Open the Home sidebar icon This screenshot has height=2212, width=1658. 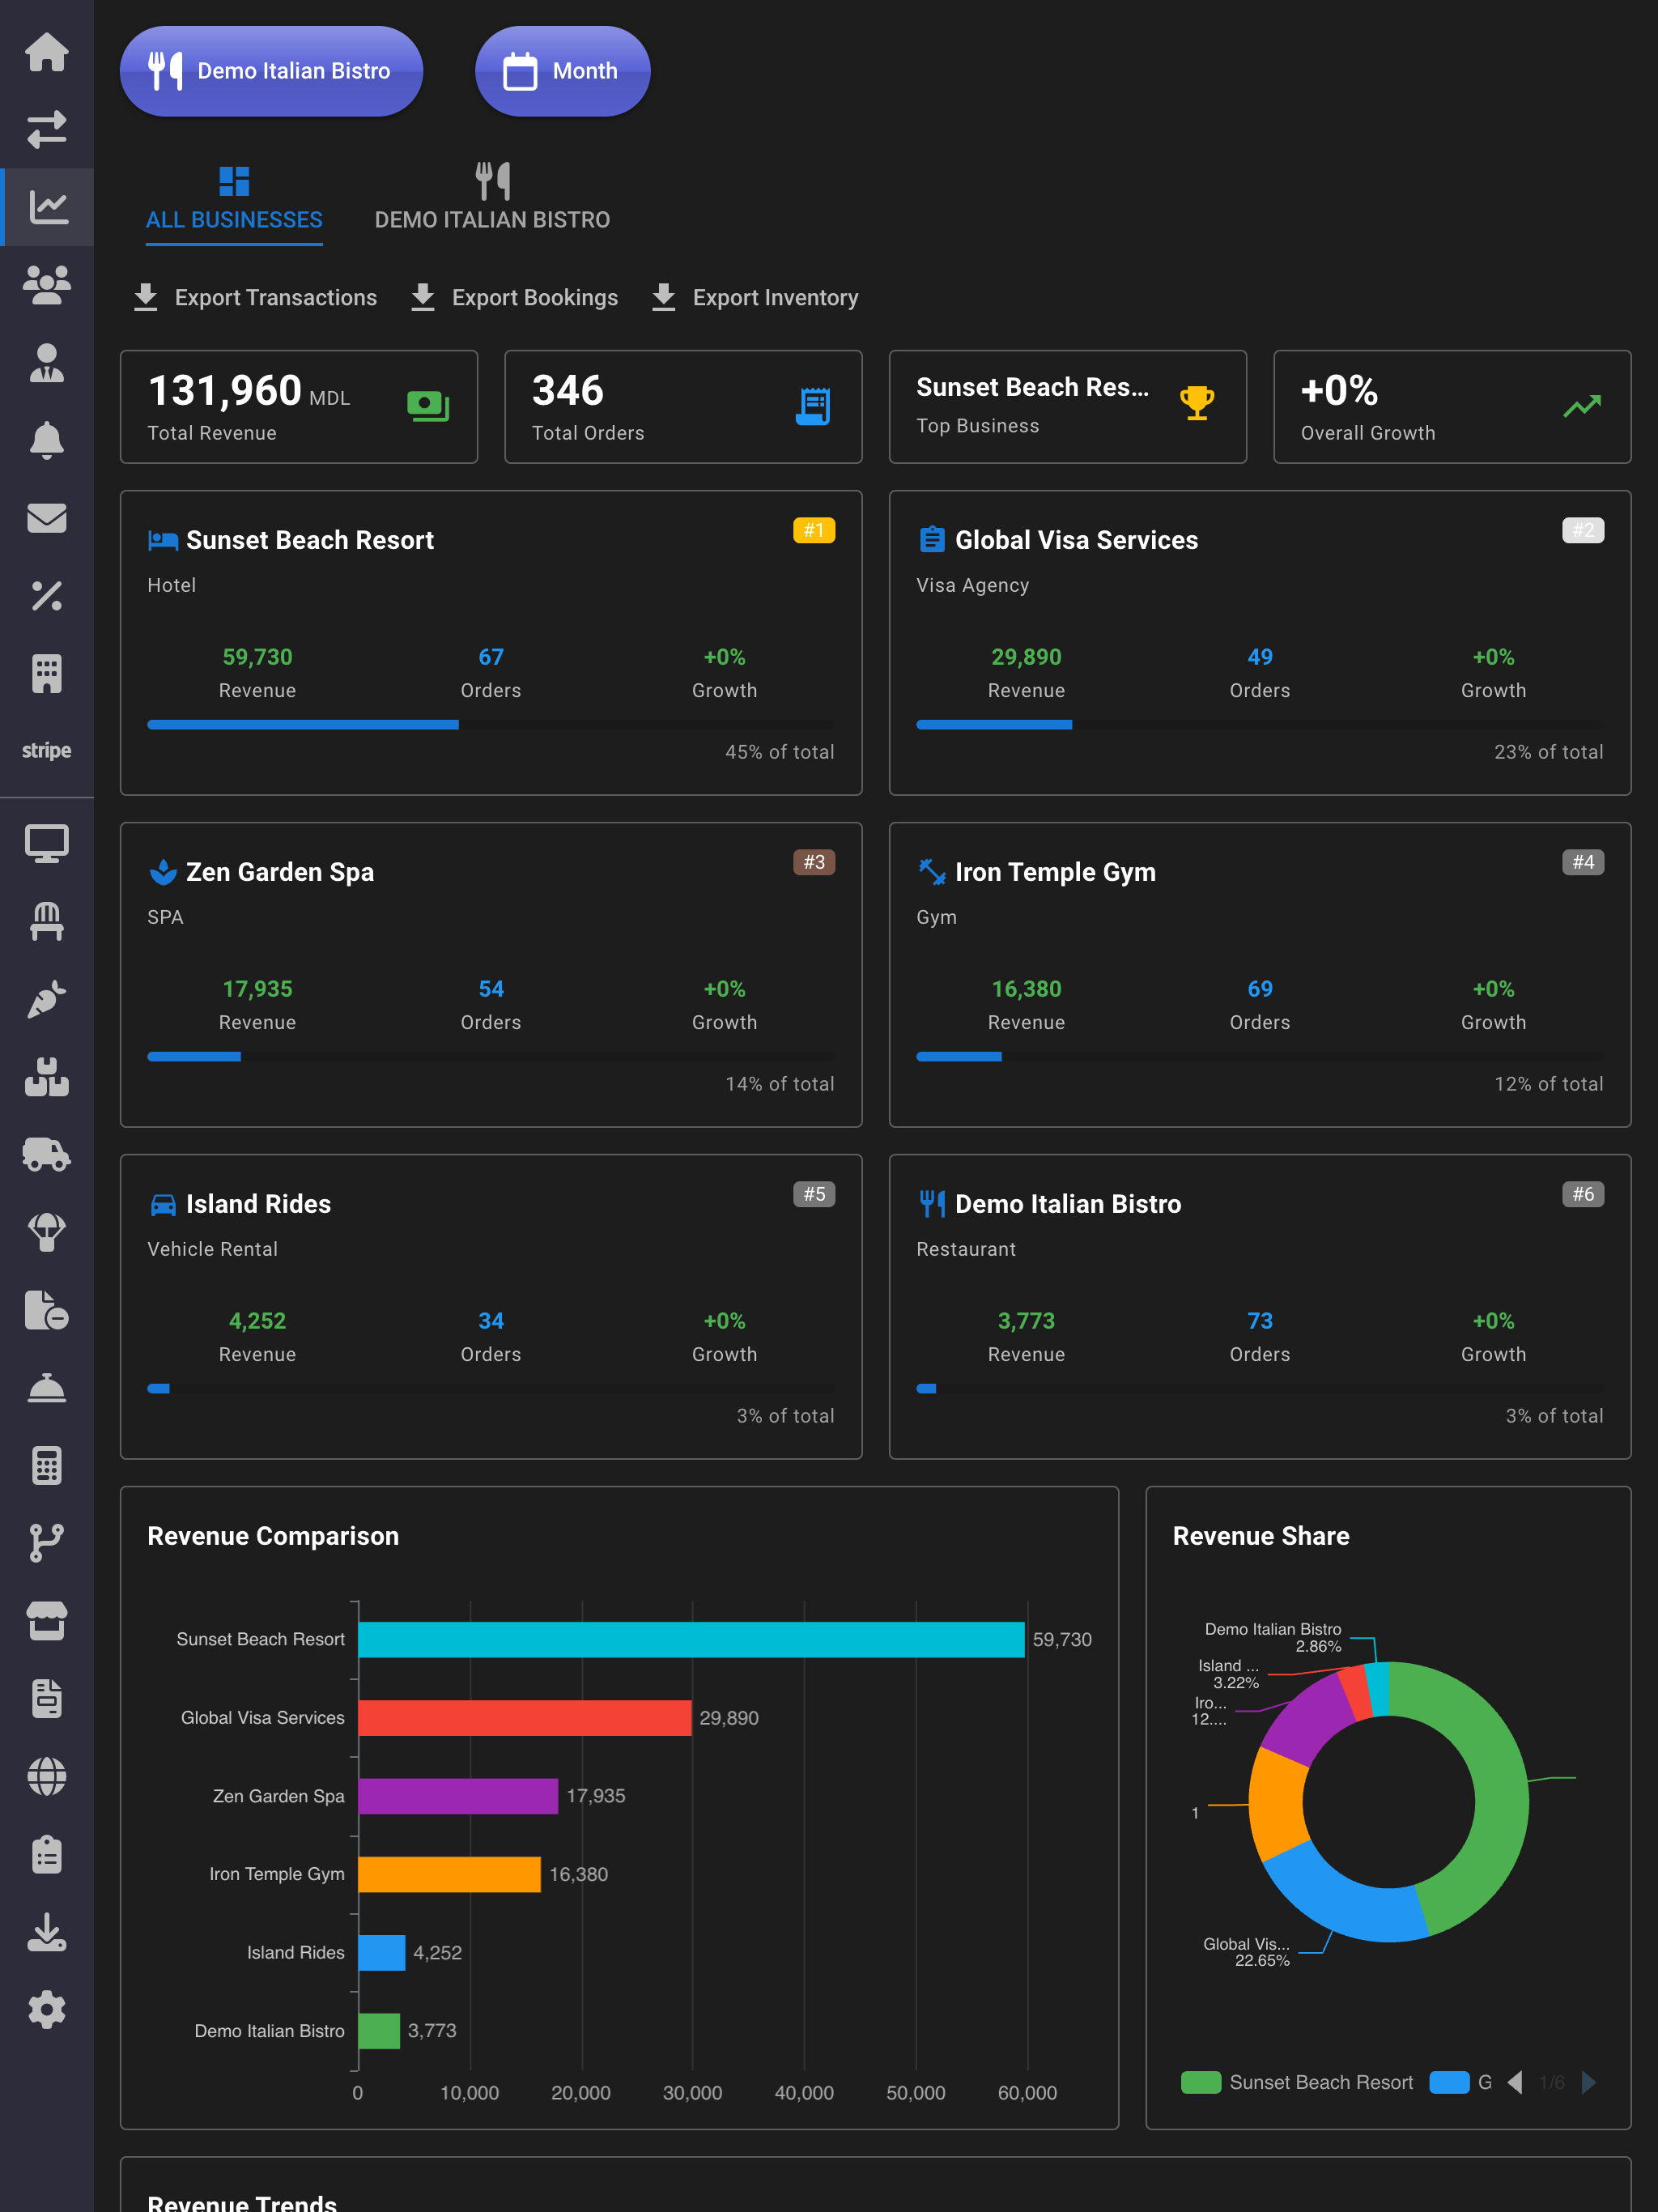[x=47, y=52]
